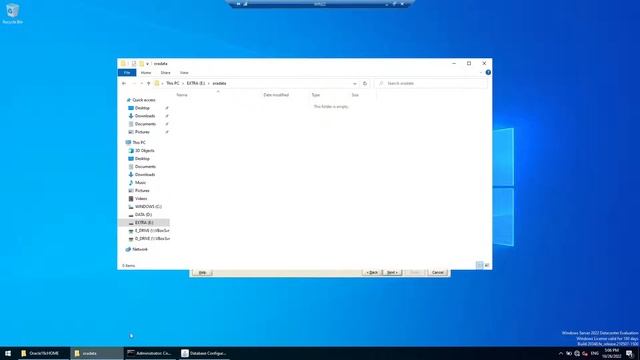Click the up-one-level arrow in Explorer
640x360 pixels.
point(149,83)
